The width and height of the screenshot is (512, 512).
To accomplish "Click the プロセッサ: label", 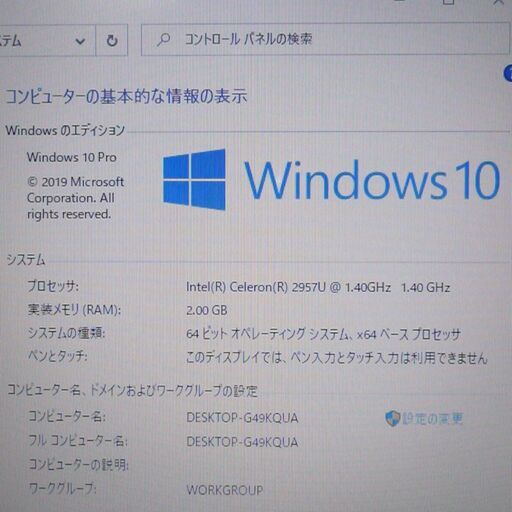I will tap(53, 286).
